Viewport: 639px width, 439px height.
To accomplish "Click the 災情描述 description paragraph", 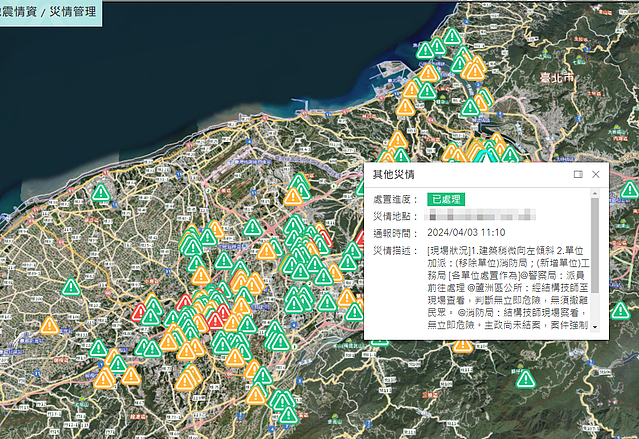I will point(508,287).
